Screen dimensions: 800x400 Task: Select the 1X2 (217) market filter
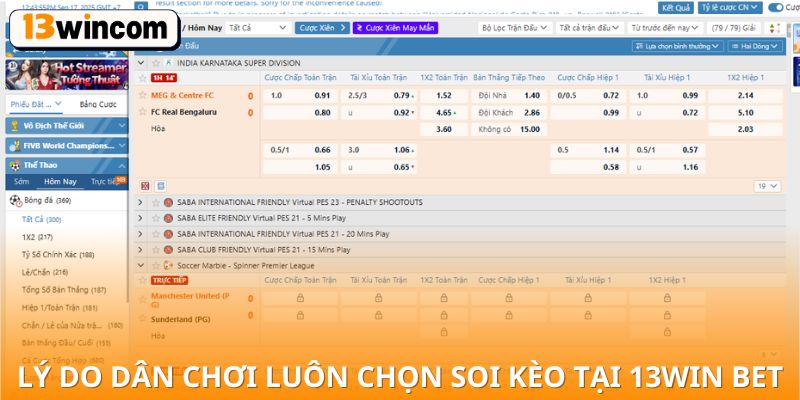pos(37,237)
